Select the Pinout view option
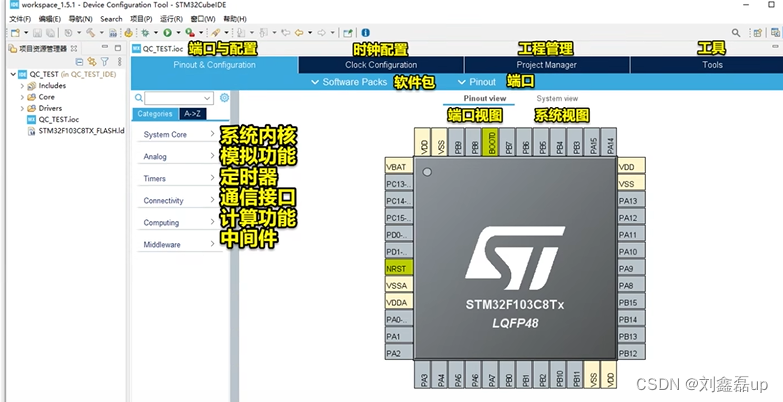 click(x=485, y=98)
